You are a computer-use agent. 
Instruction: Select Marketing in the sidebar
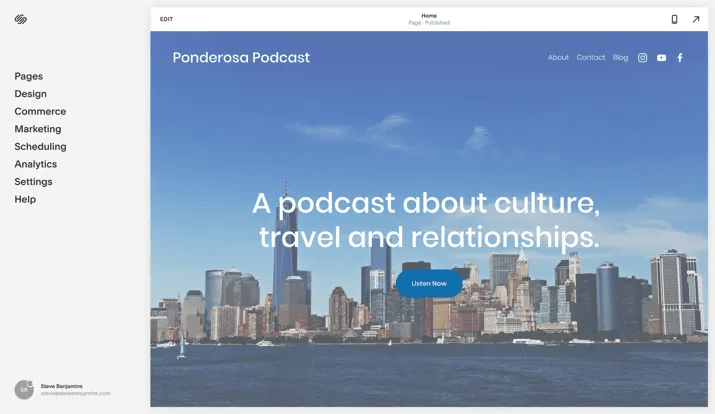(x=38, y=129)
